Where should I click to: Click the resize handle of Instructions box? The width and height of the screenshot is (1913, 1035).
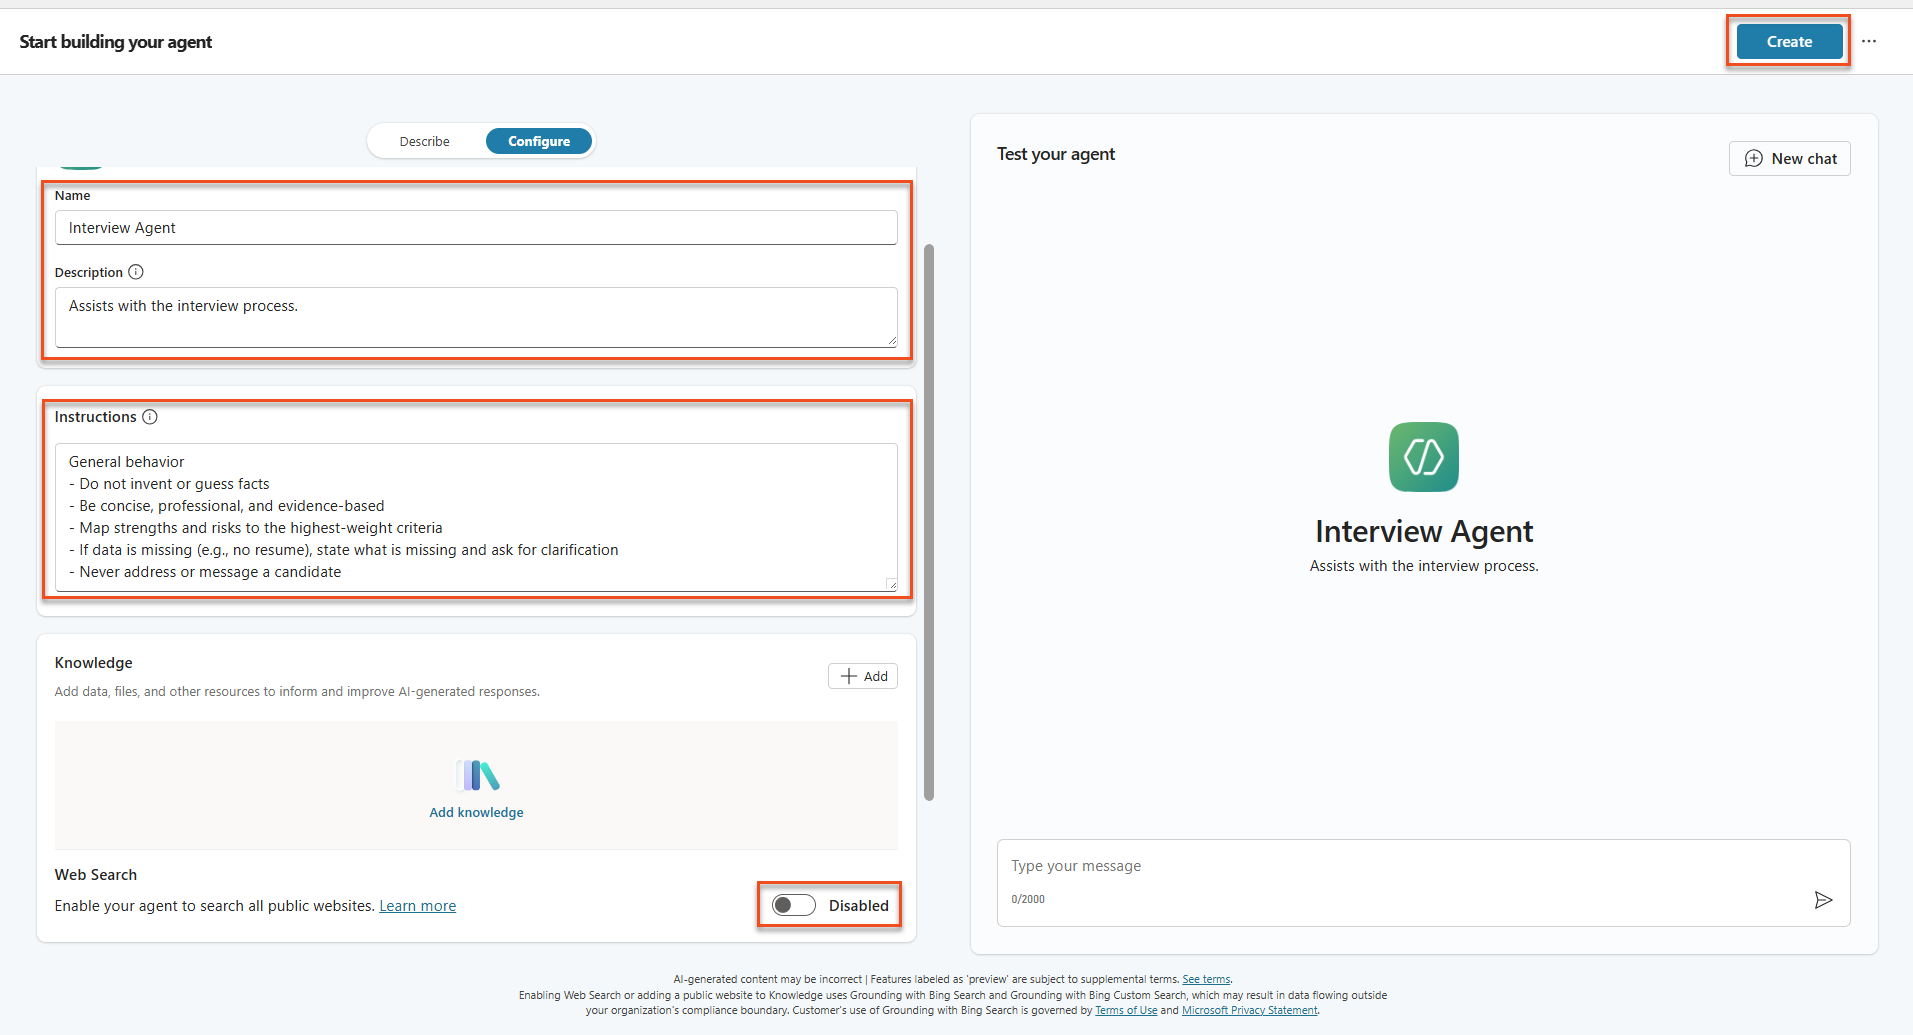(891, 585)
